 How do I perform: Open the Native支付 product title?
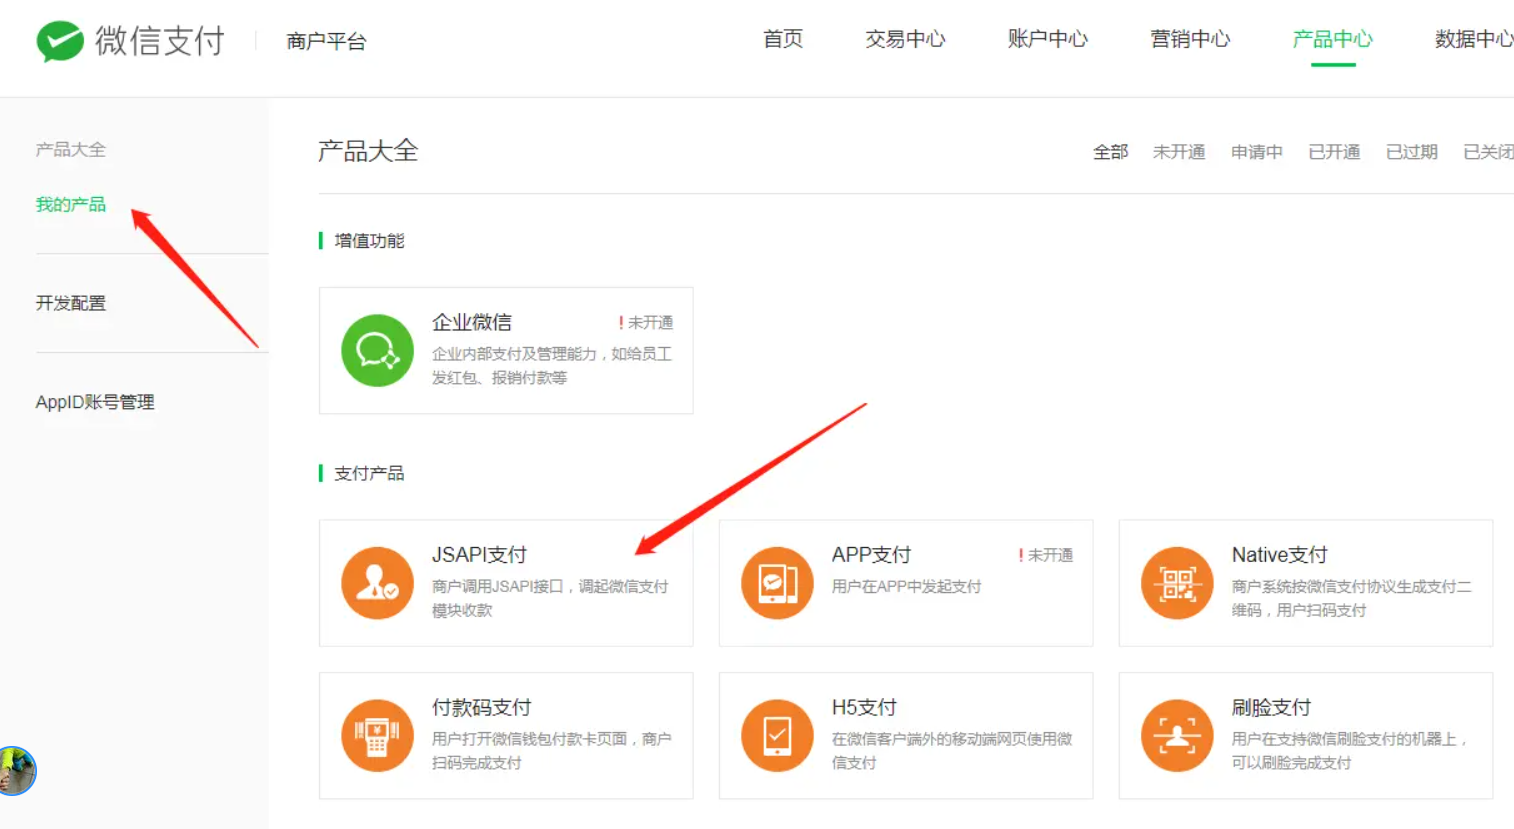1279,555
